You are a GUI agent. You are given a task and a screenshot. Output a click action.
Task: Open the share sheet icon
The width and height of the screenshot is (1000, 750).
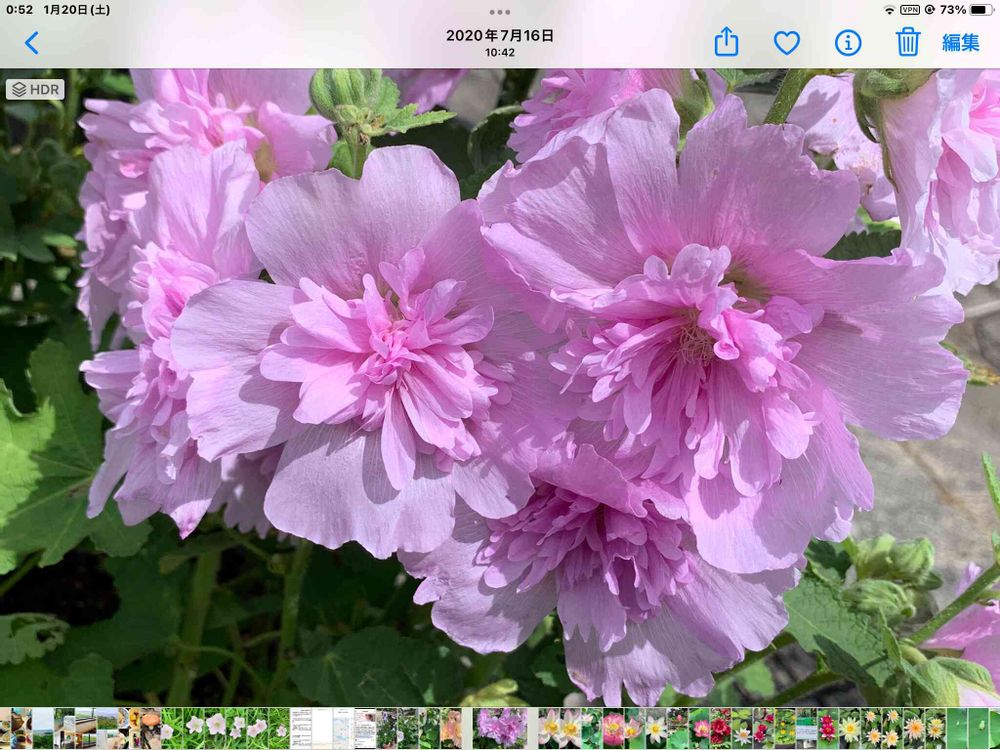tap(726, 42)
